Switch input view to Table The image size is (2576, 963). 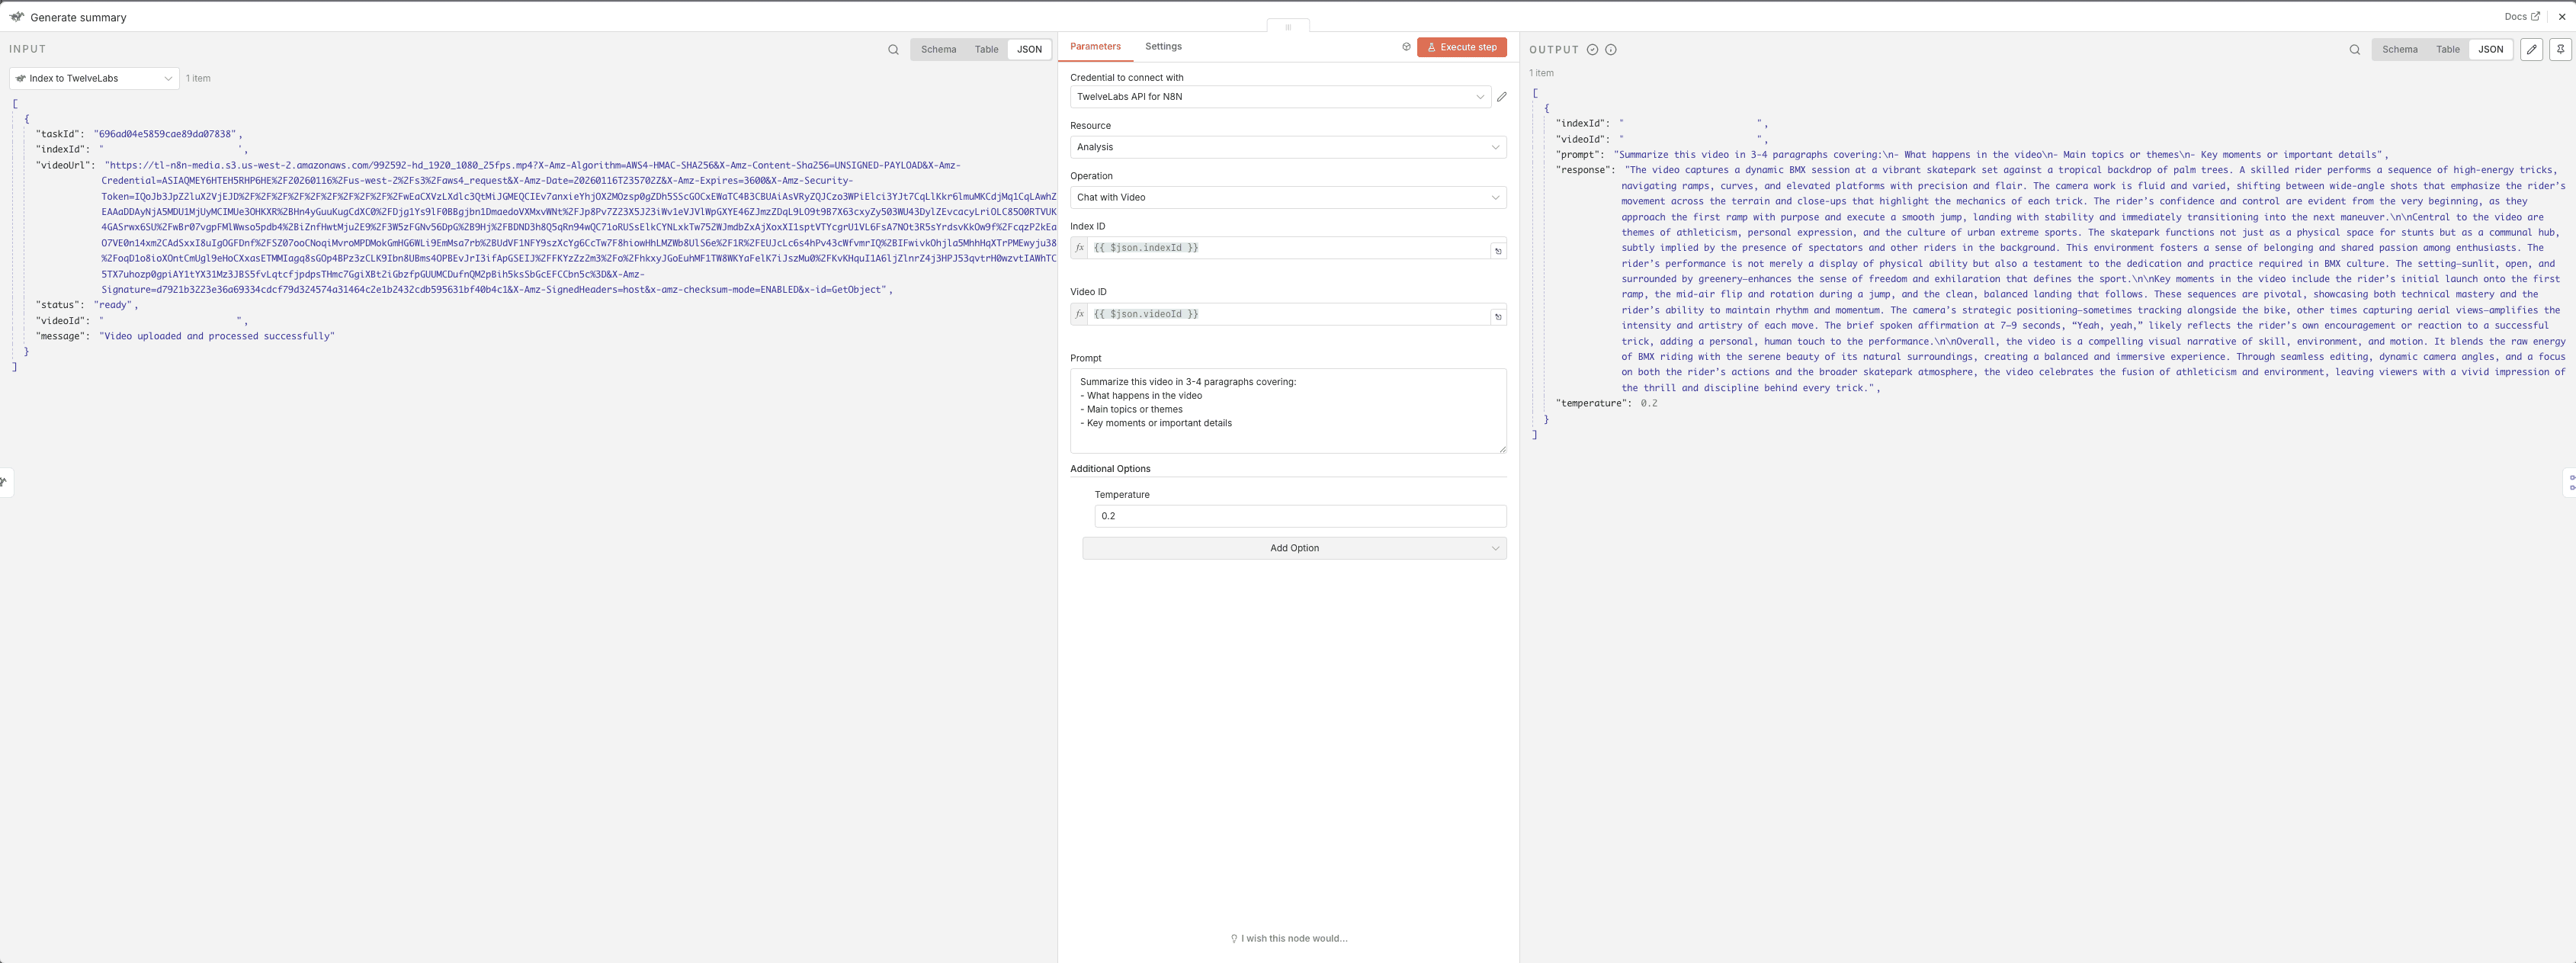tap(986, 49)
